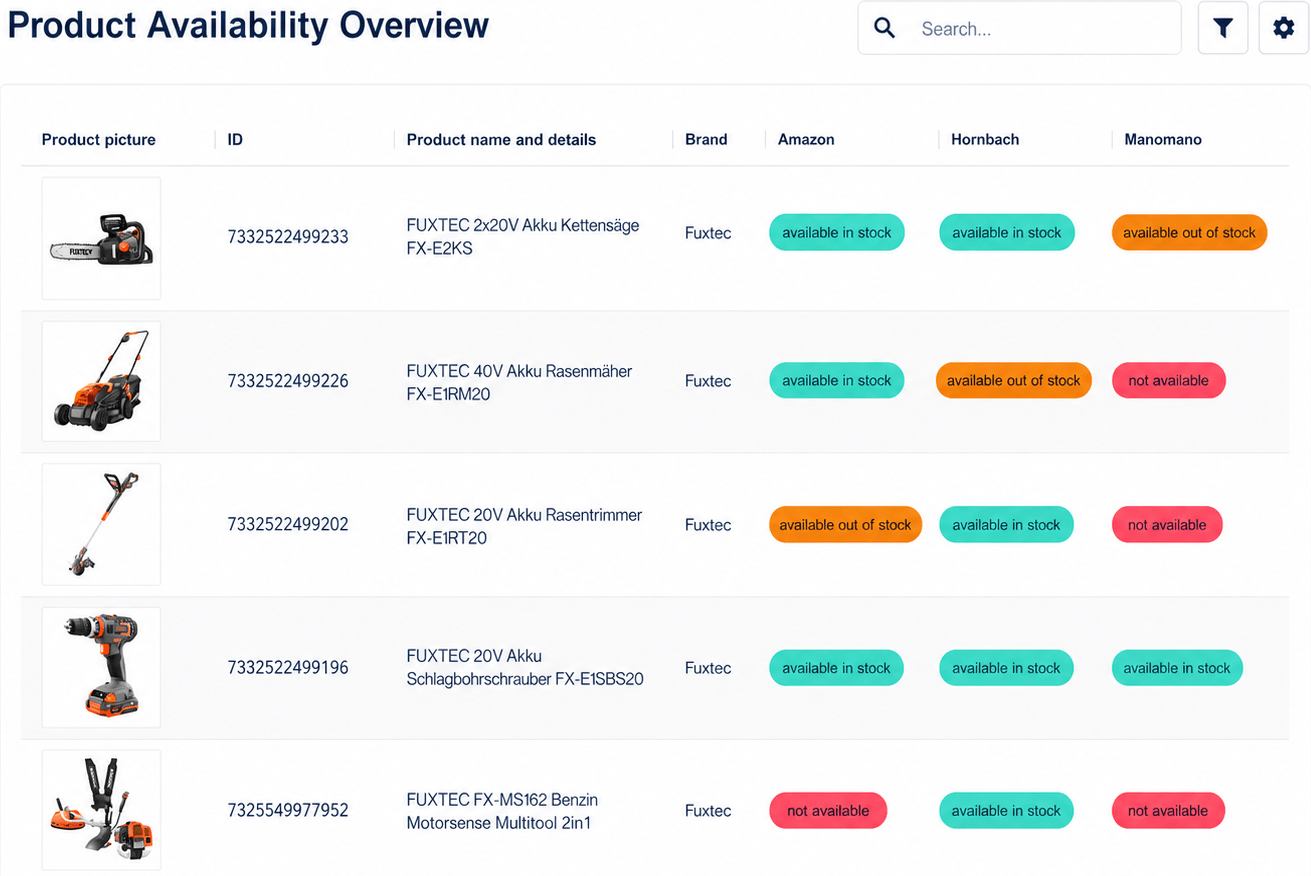Click Kettensäge Manomano available out of stock badge
The height and width of the screenshot is (876, 1311).
[1189, 233]
